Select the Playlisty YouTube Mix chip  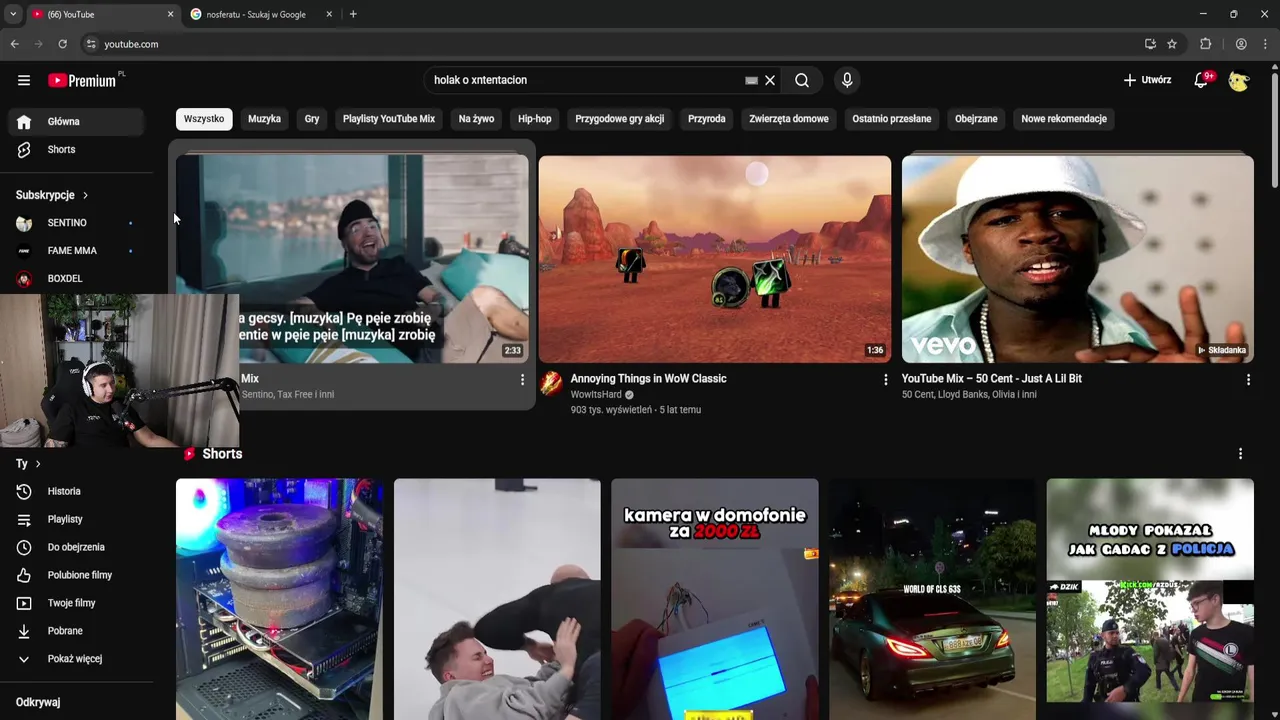click(389, 119)
